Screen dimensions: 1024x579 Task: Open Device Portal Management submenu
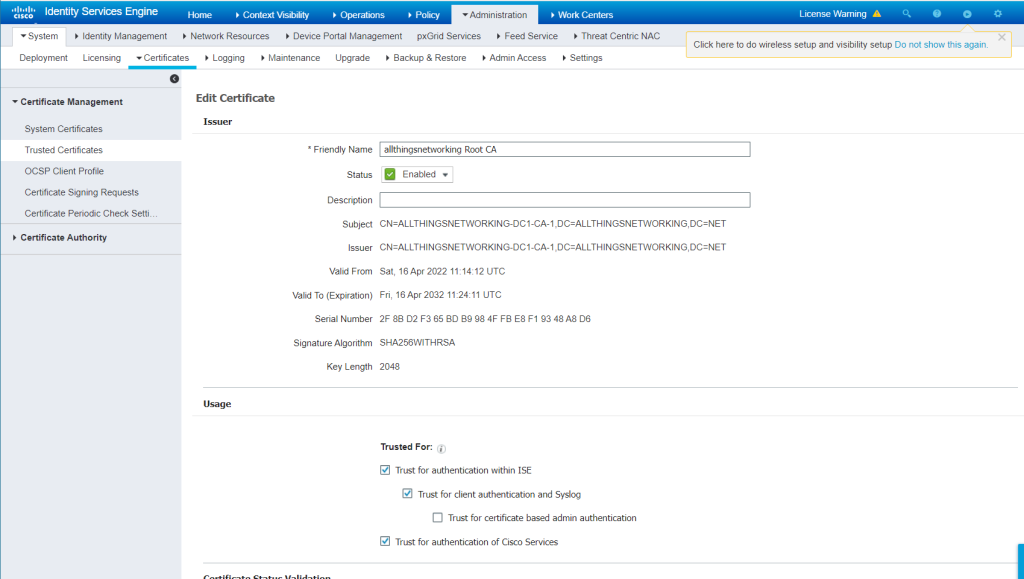pos(344,36)
